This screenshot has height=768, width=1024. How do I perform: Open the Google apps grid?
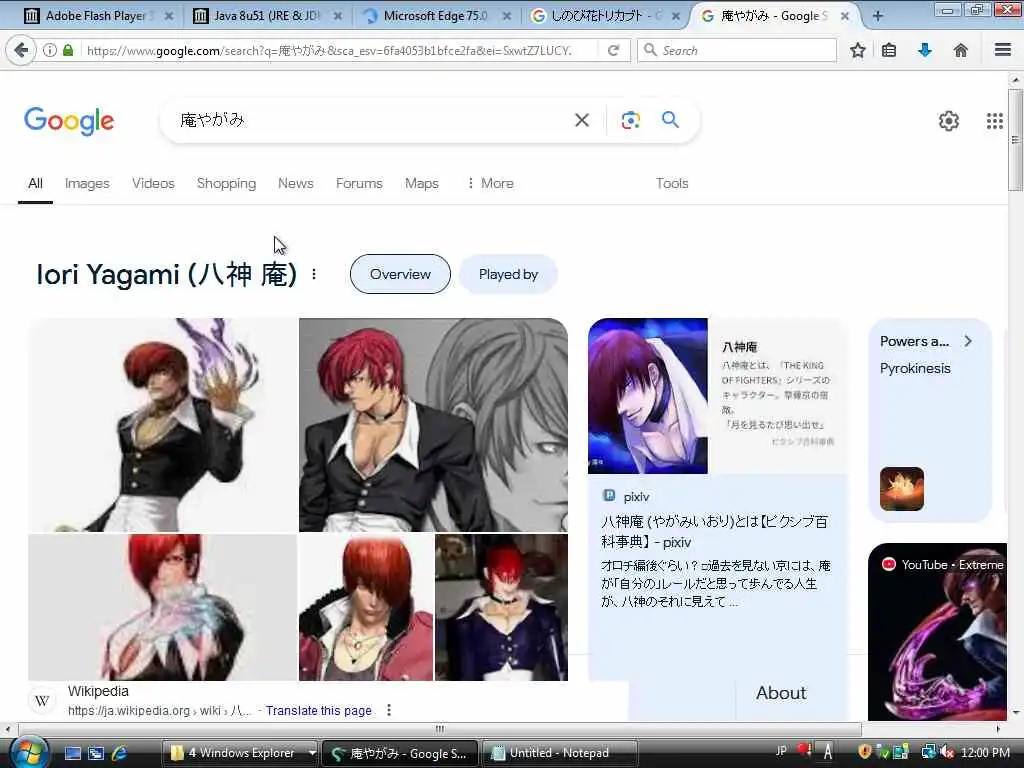(994, 121)
